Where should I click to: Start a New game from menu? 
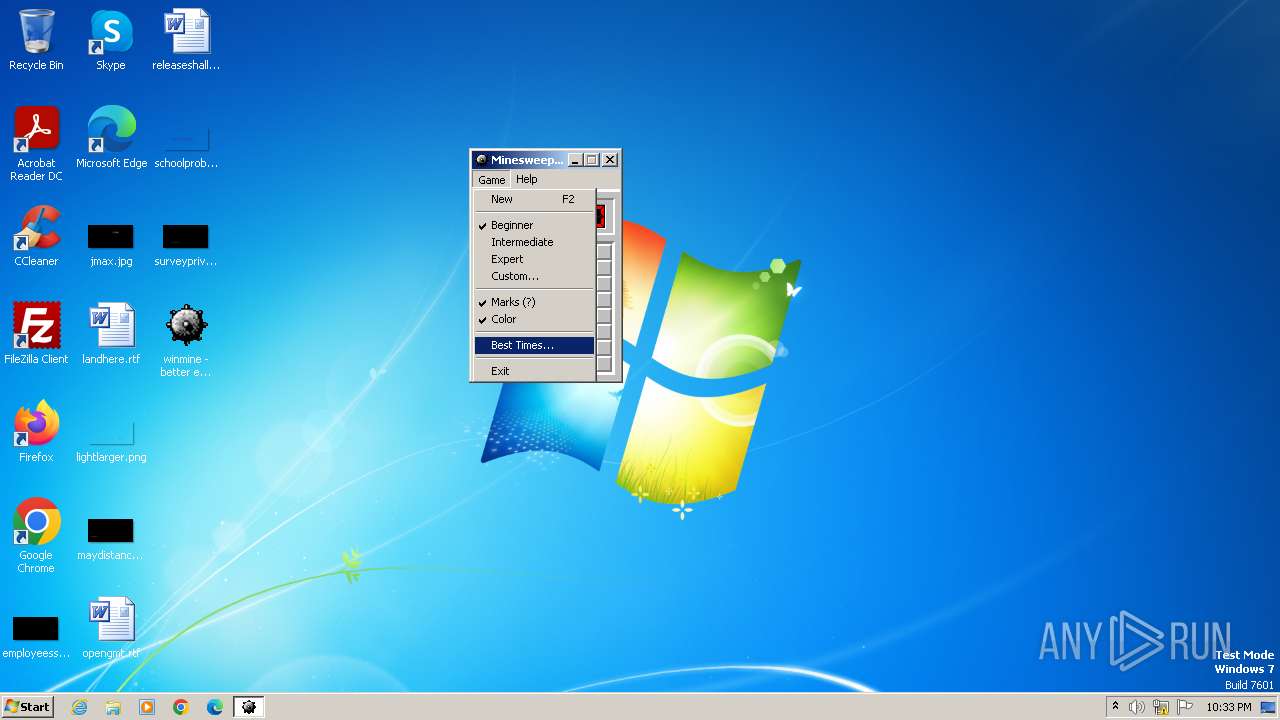[x=534, y=199]
